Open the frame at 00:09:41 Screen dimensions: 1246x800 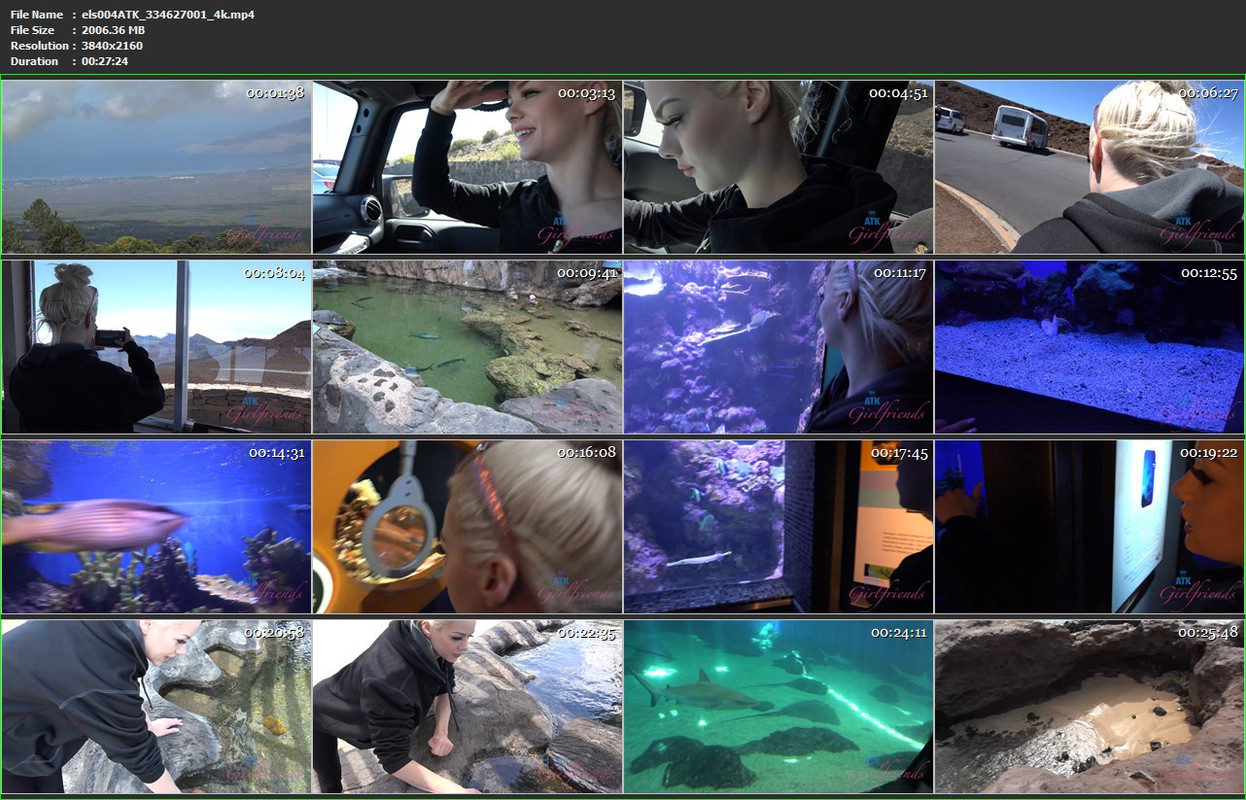[467, 347]
